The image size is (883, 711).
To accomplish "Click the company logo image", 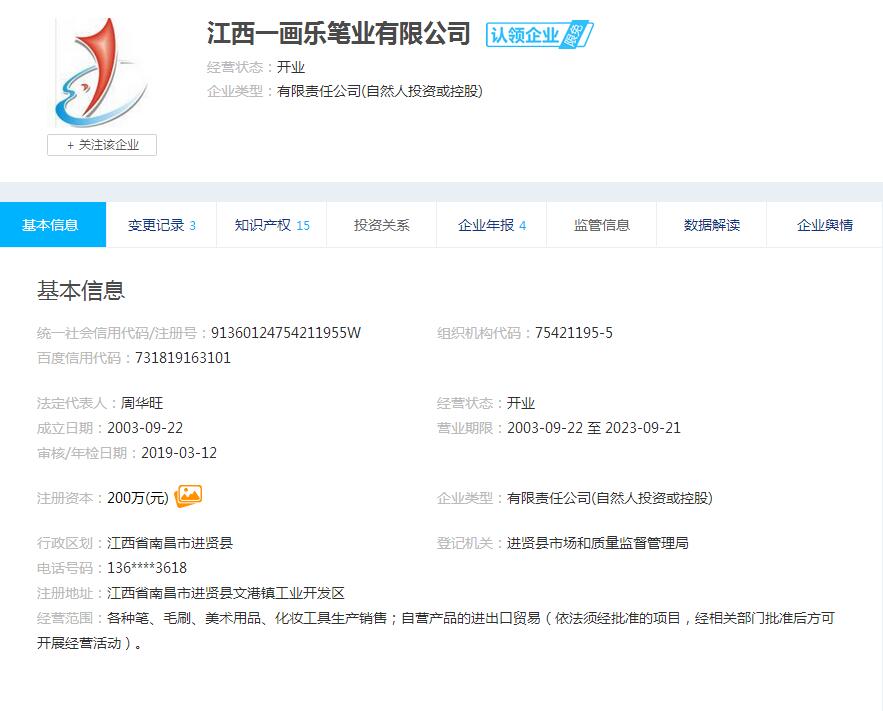I will pos(101,72).
